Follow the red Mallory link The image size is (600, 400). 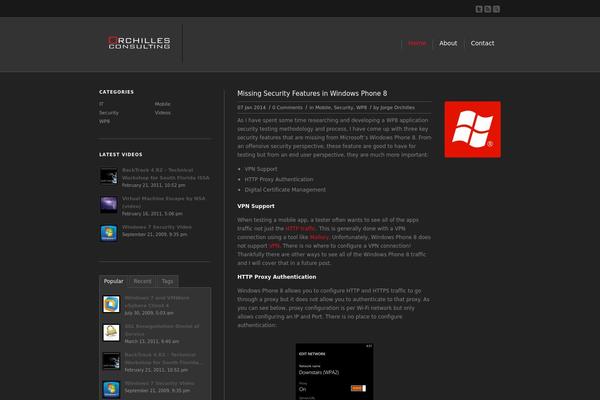(319, 237)
